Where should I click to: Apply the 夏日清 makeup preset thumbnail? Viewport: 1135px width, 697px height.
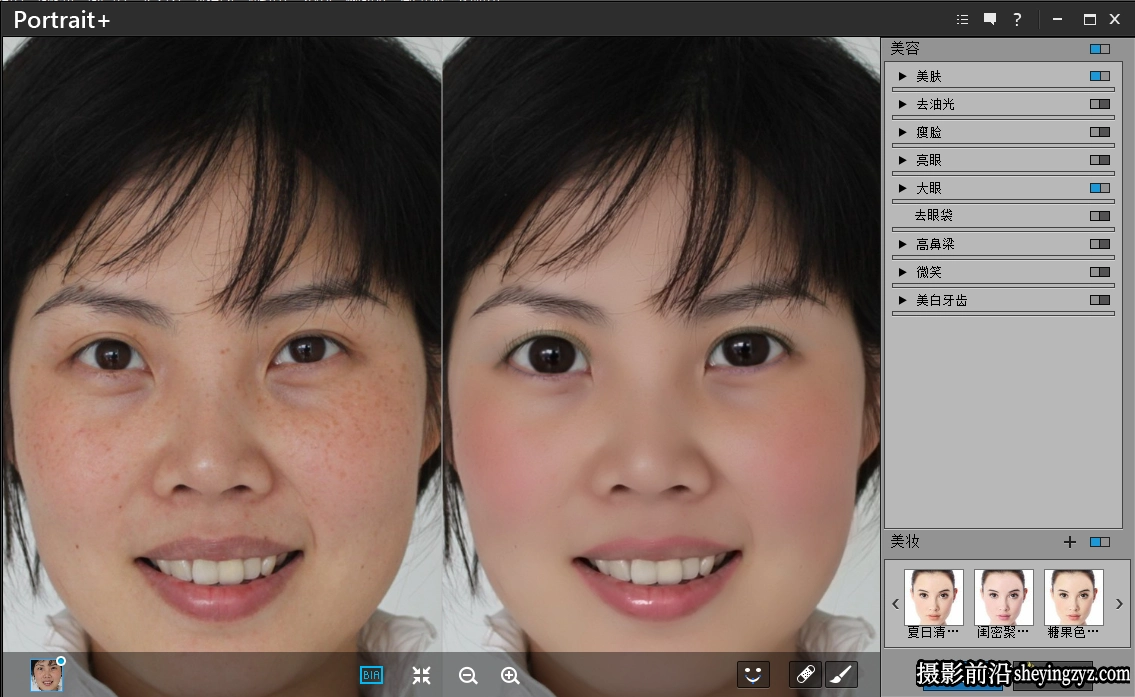934,597
